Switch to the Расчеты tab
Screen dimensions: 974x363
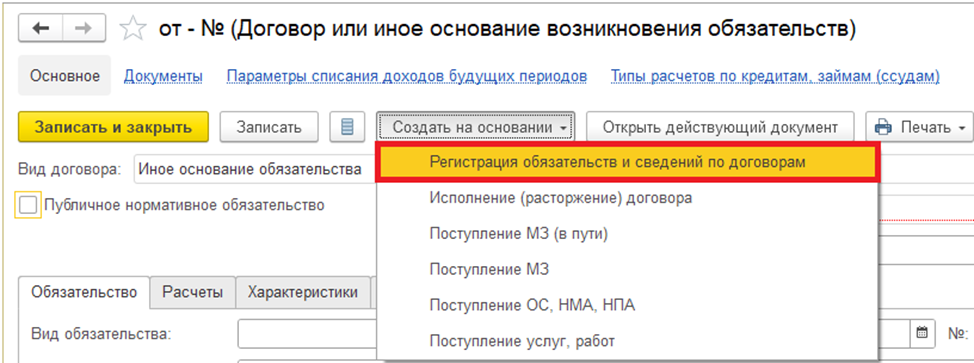point(193,292)
